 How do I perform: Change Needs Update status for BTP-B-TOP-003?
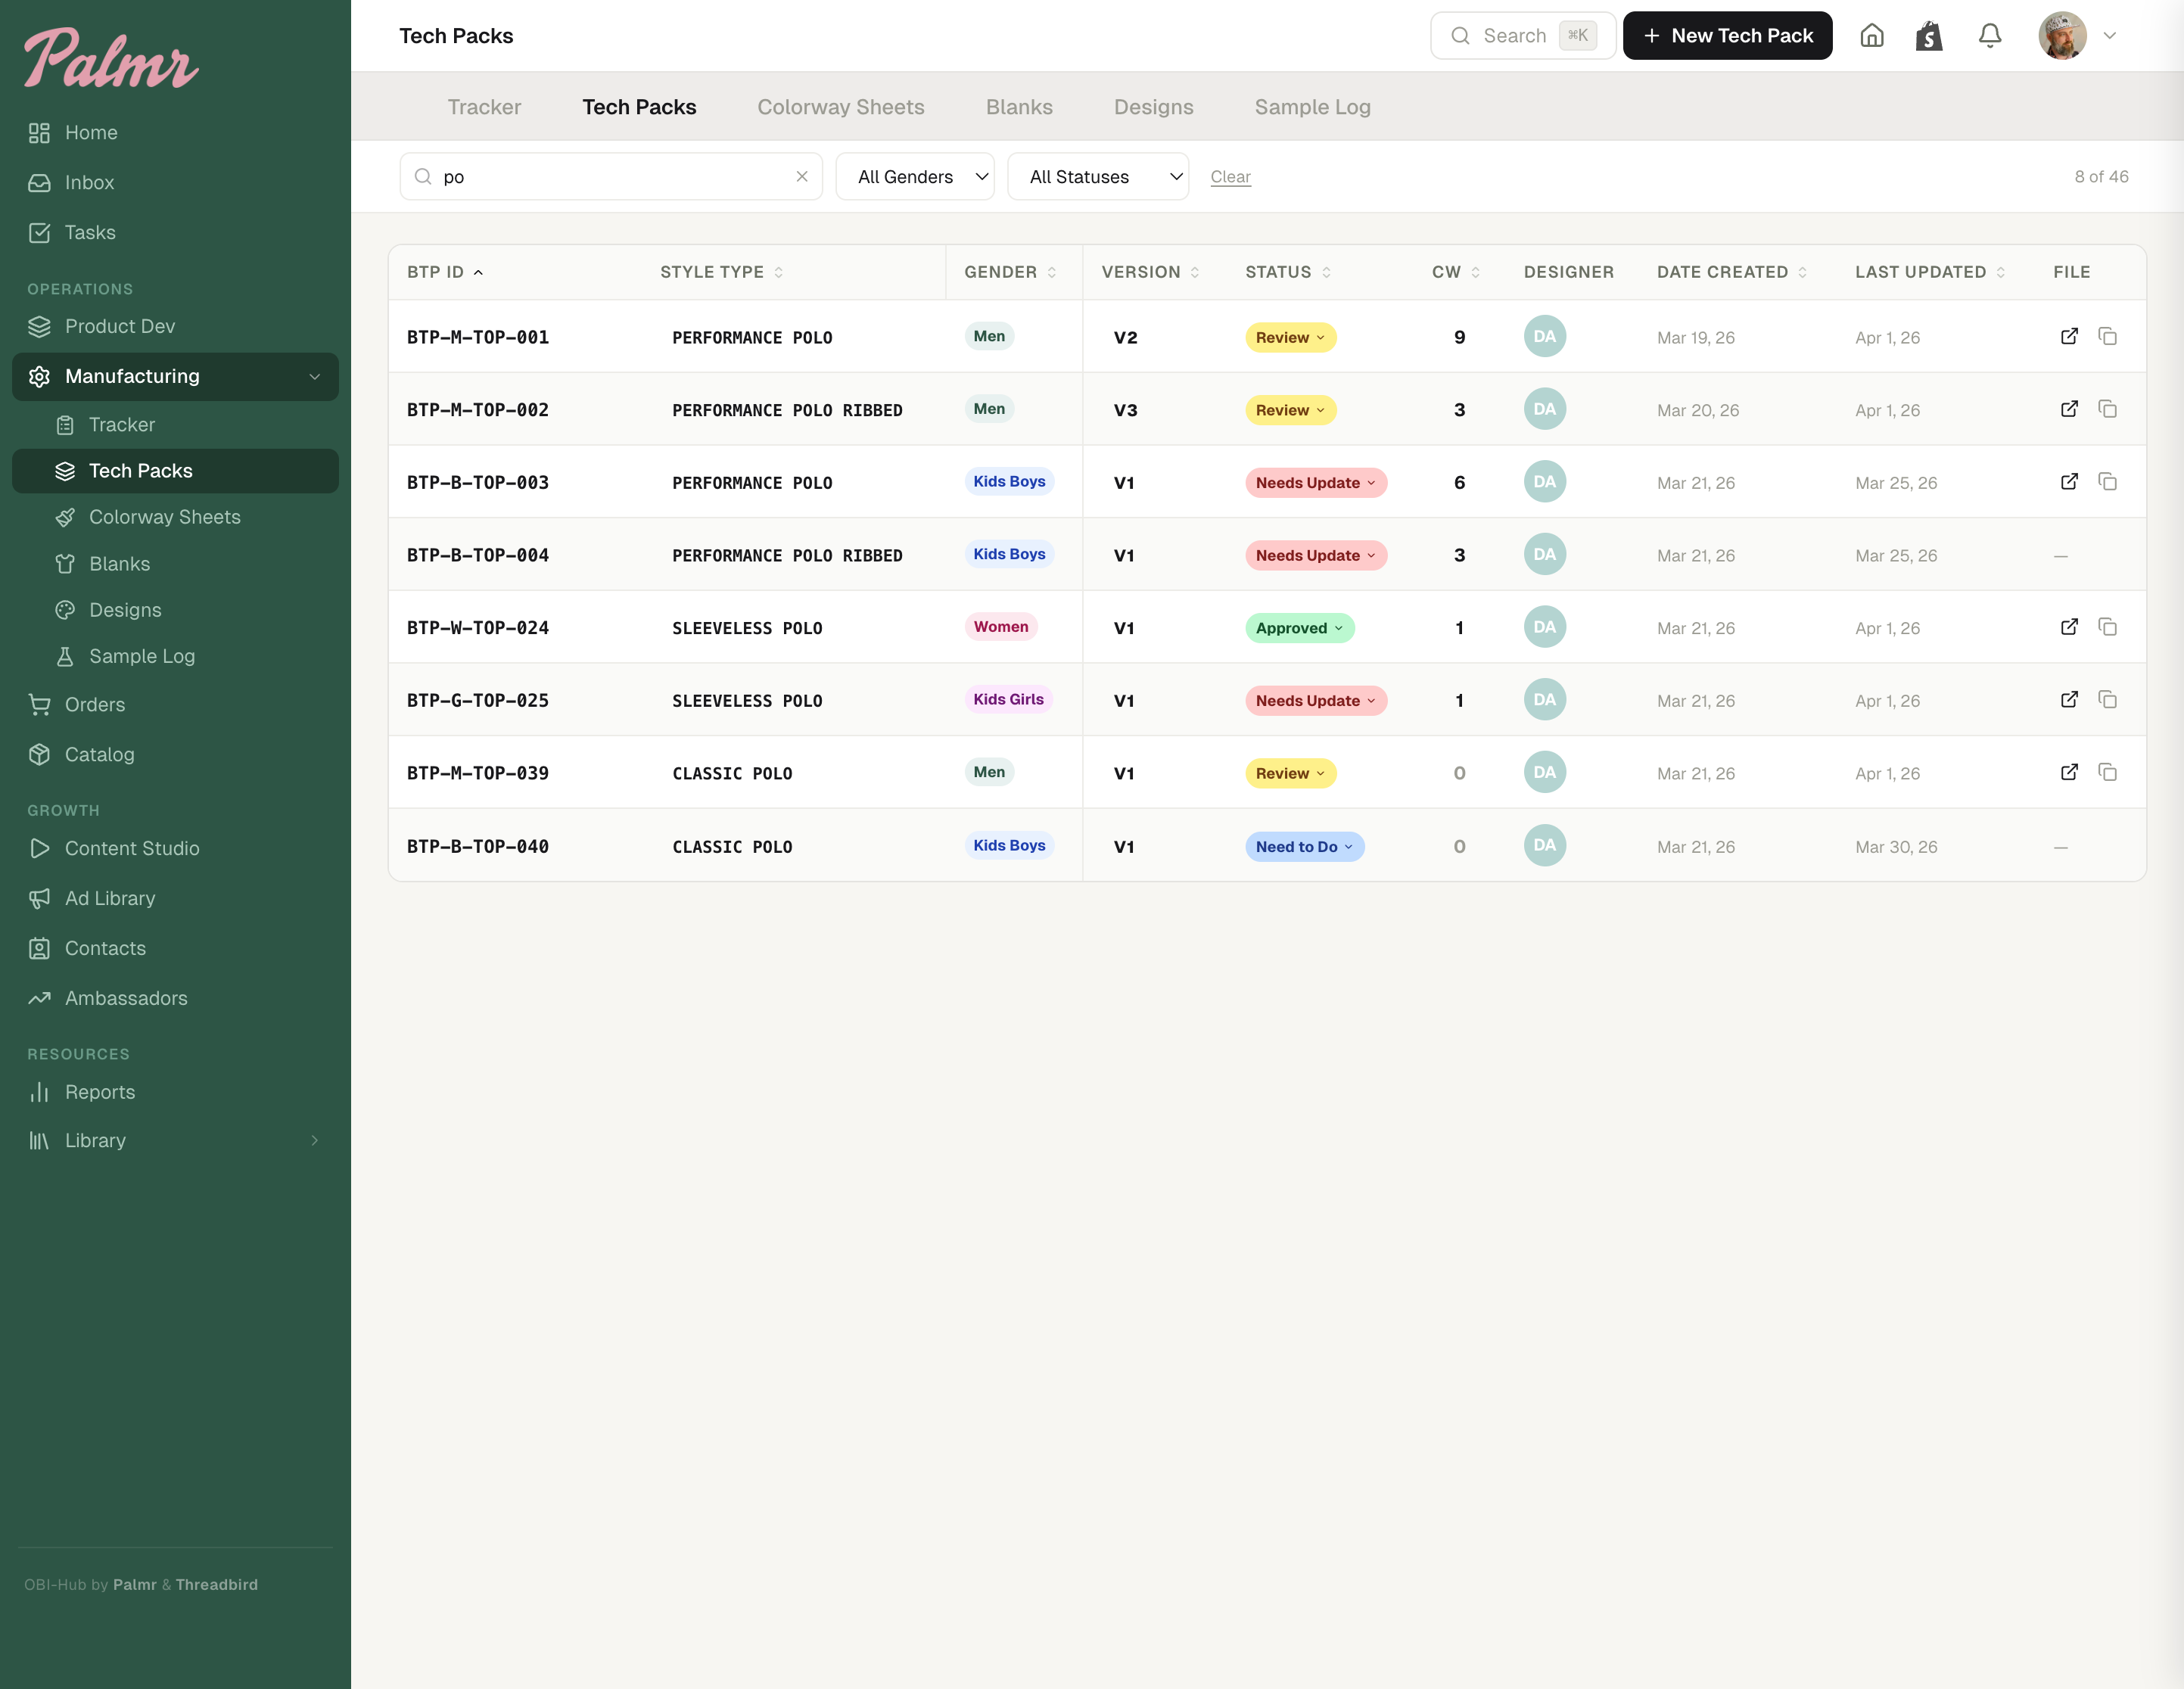pyautogui.click(x=1316, y=483)
